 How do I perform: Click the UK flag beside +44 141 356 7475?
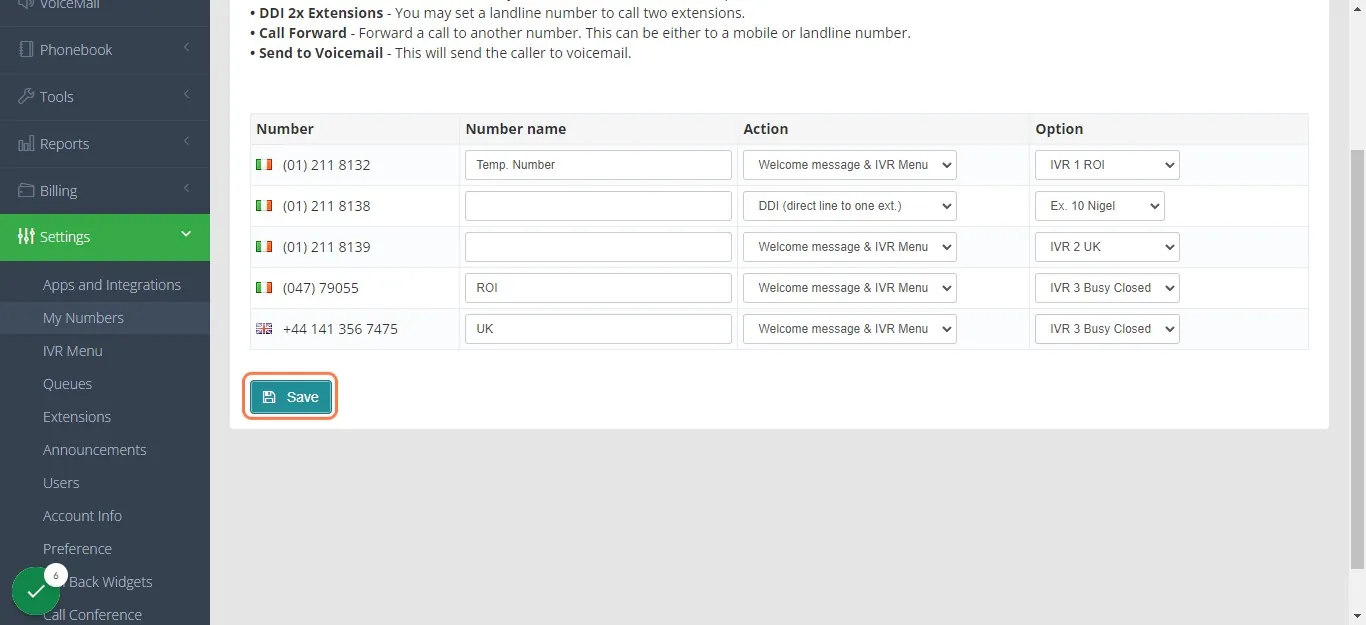coord(264,329)
